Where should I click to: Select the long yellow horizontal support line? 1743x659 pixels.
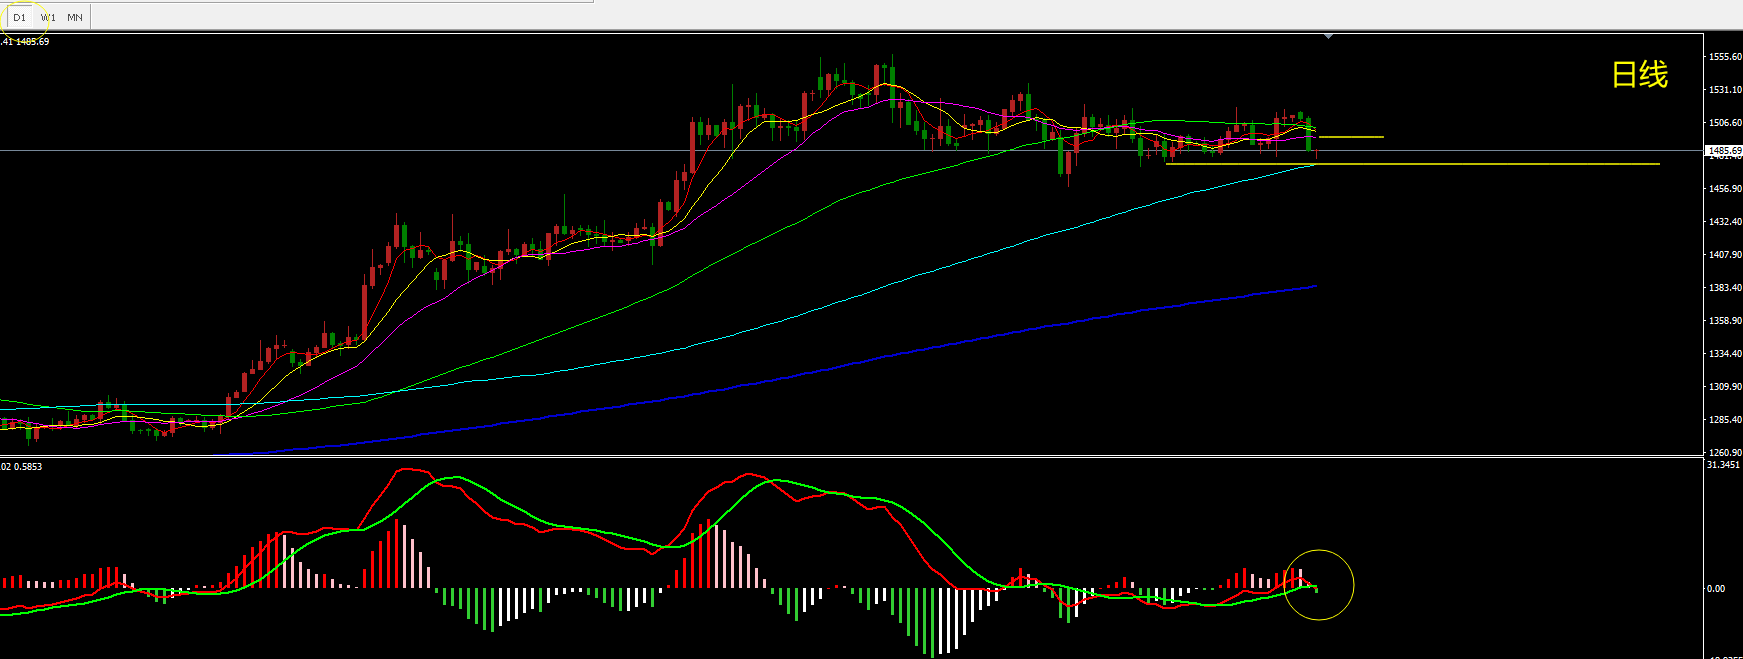[1413, 164]
